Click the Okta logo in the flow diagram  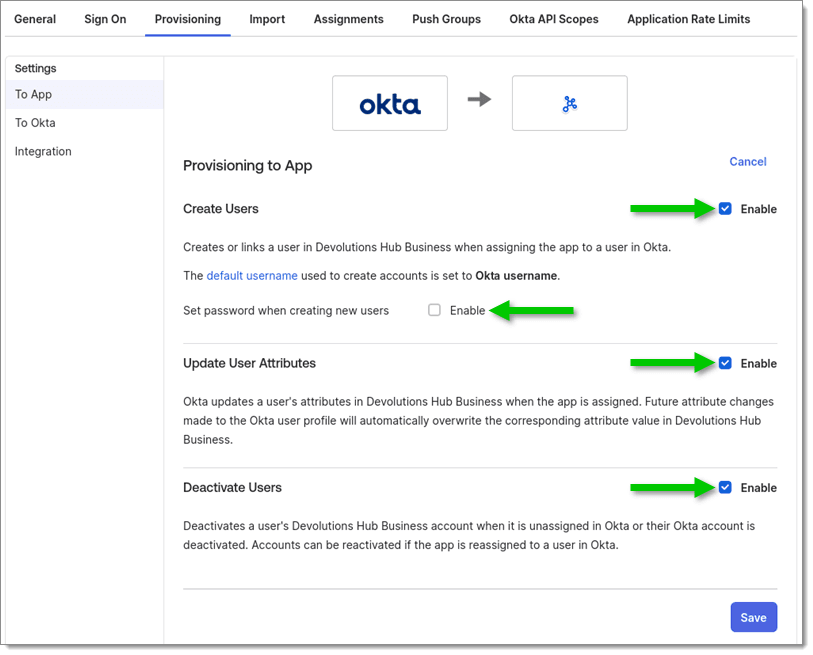pos(390,102)
